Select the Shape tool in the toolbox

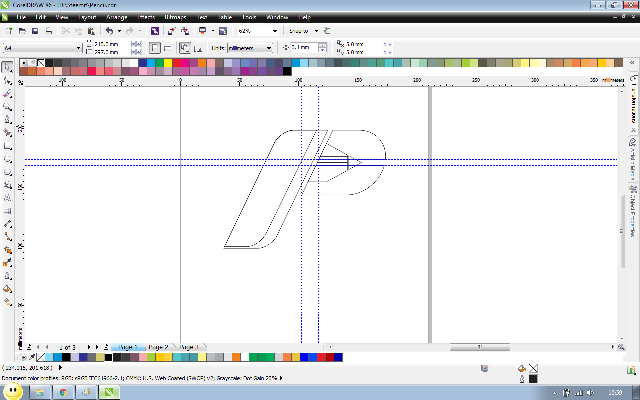pos(8,80)
